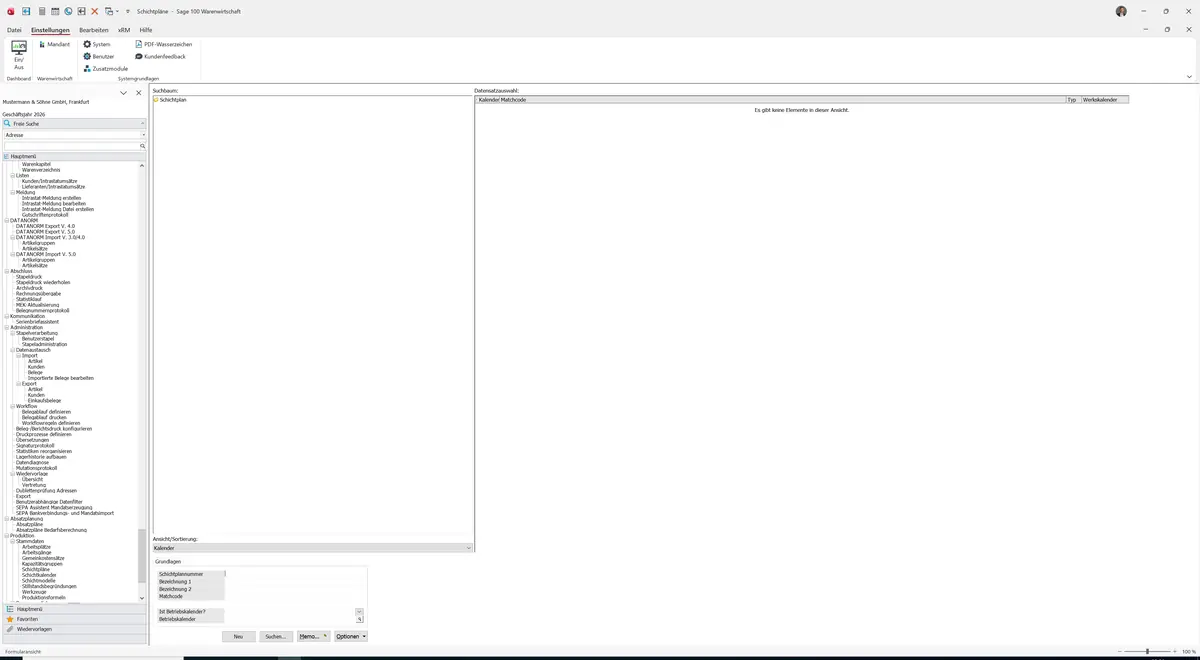
Task: Click into the Schichtplannummer input field
Action: tap(295, 574)
